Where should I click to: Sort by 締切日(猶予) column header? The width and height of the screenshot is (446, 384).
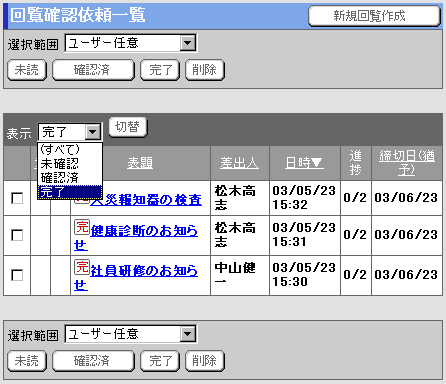click(x=407, y=163)
